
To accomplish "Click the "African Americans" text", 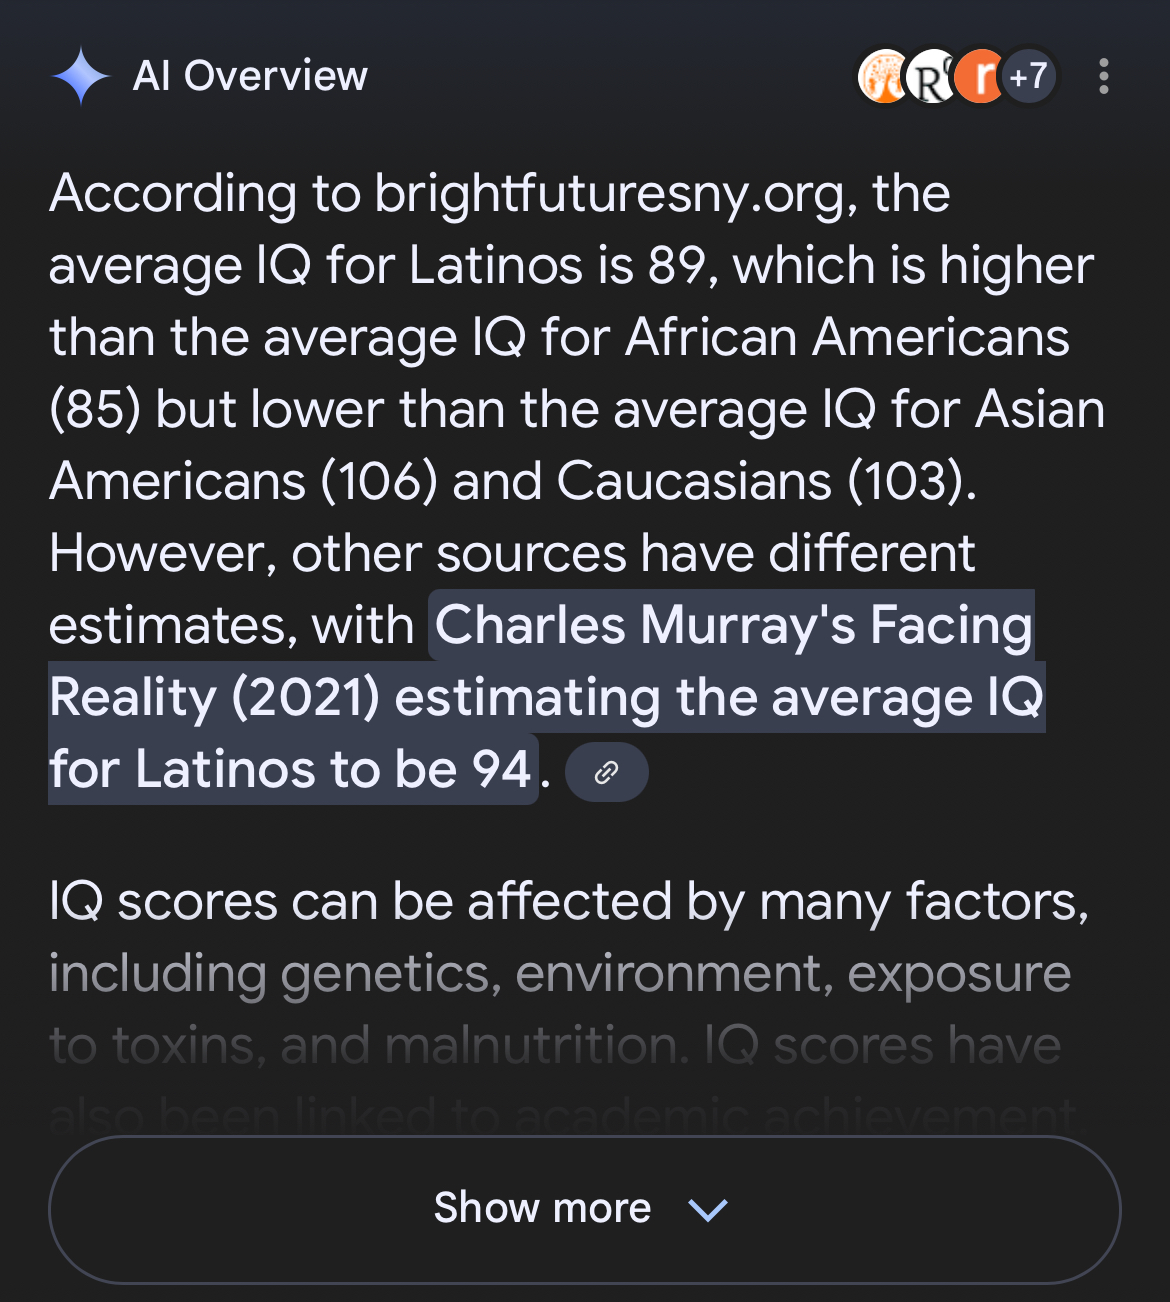I will pyautogui.click(x=847, y=338).
